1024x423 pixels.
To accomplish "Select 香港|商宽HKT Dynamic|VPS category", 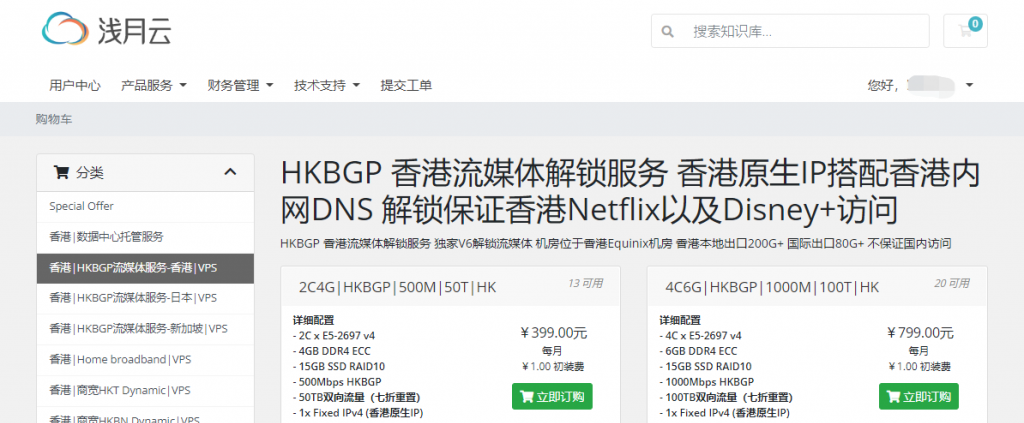I will click(146, 390).
